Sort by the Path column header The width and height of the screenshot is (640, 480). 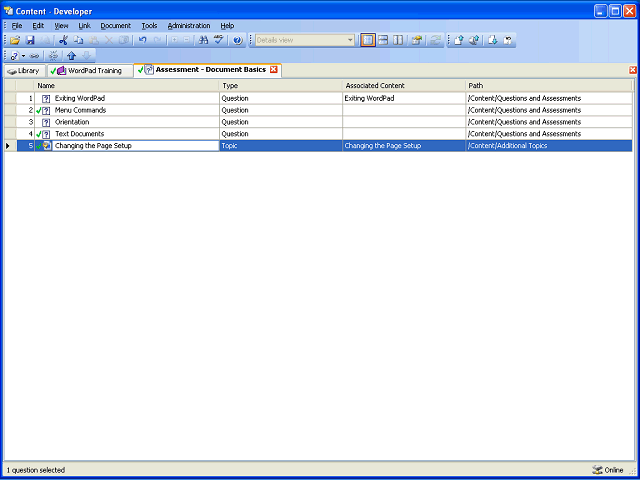click(549, 86)
